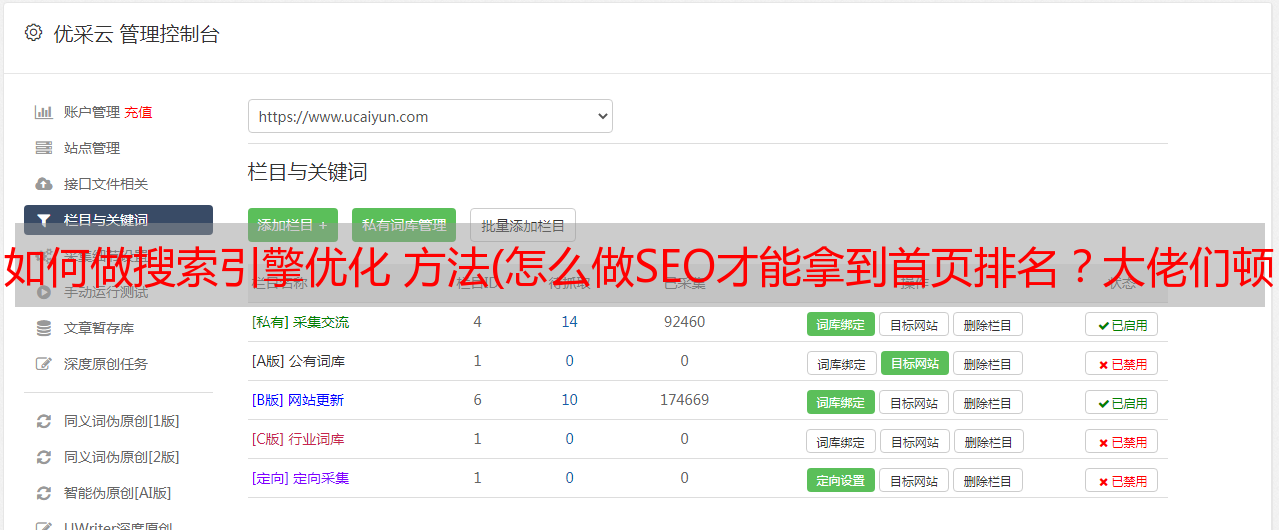Click the server icon for 站点管理
The height and width of the screenshot is (530, 1279).
point(44,148)
